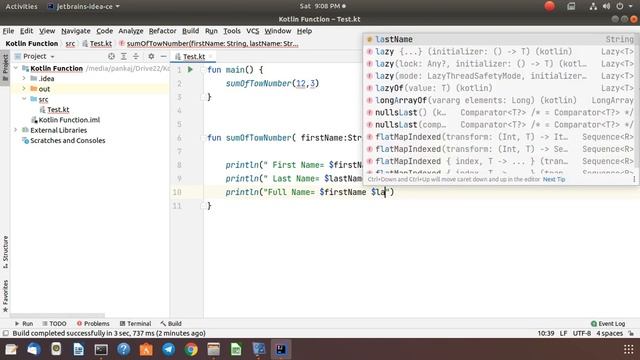Launch Google Chrome from the taskbar

(x=191, y=349)
